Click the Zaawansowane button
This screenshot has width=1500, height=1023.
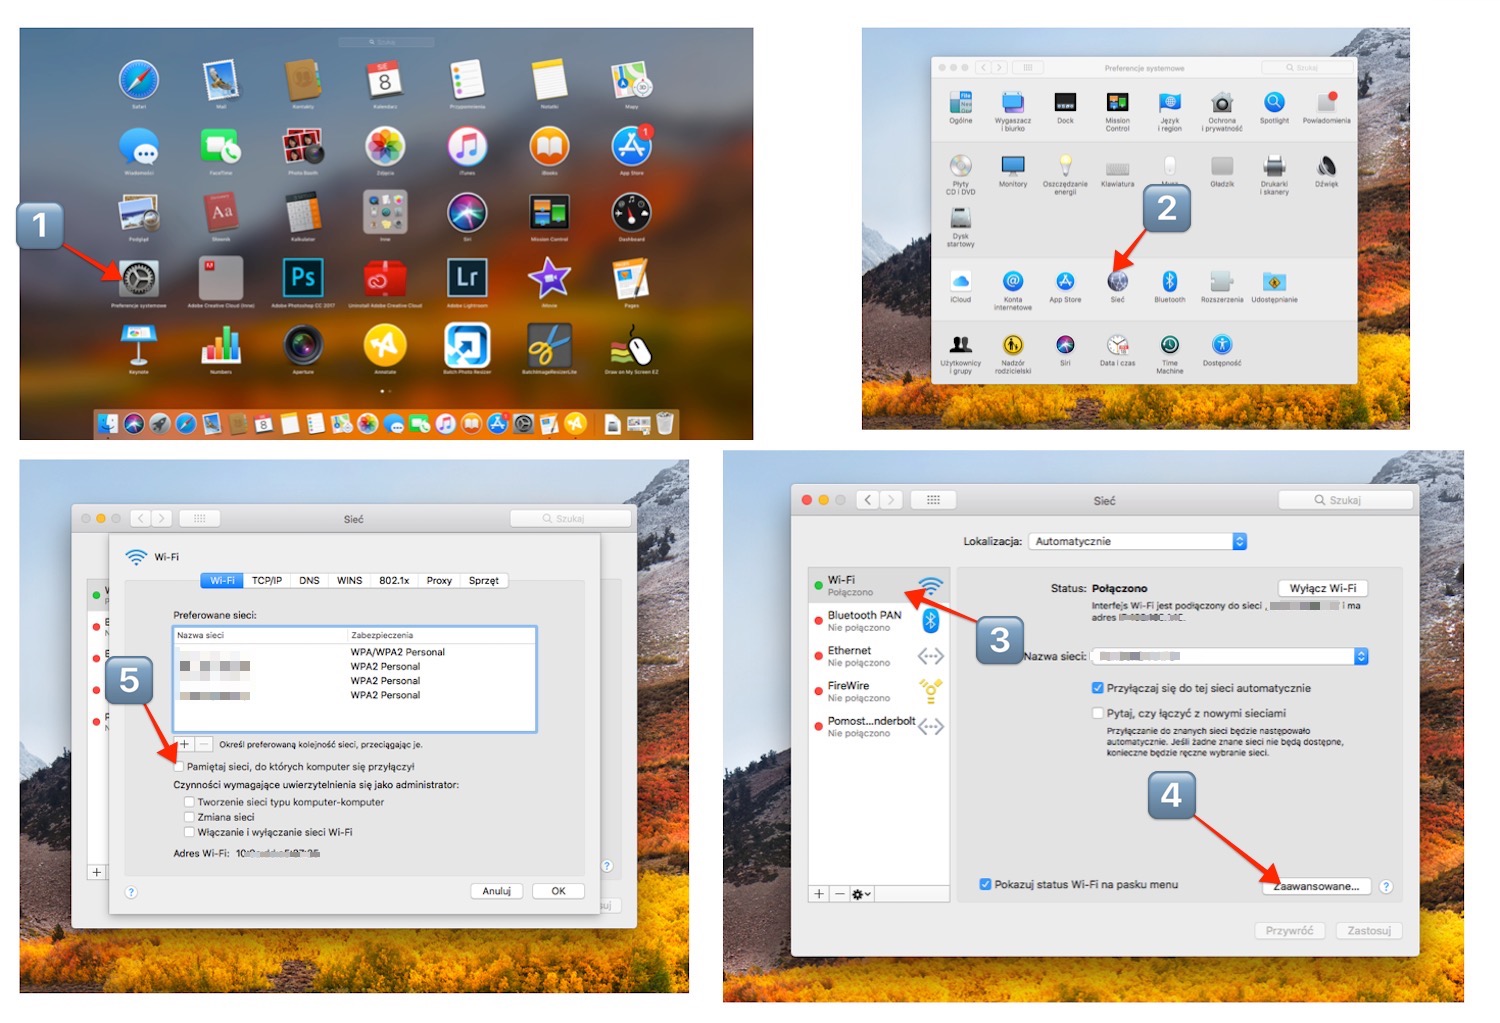(x=1315, y=886)
